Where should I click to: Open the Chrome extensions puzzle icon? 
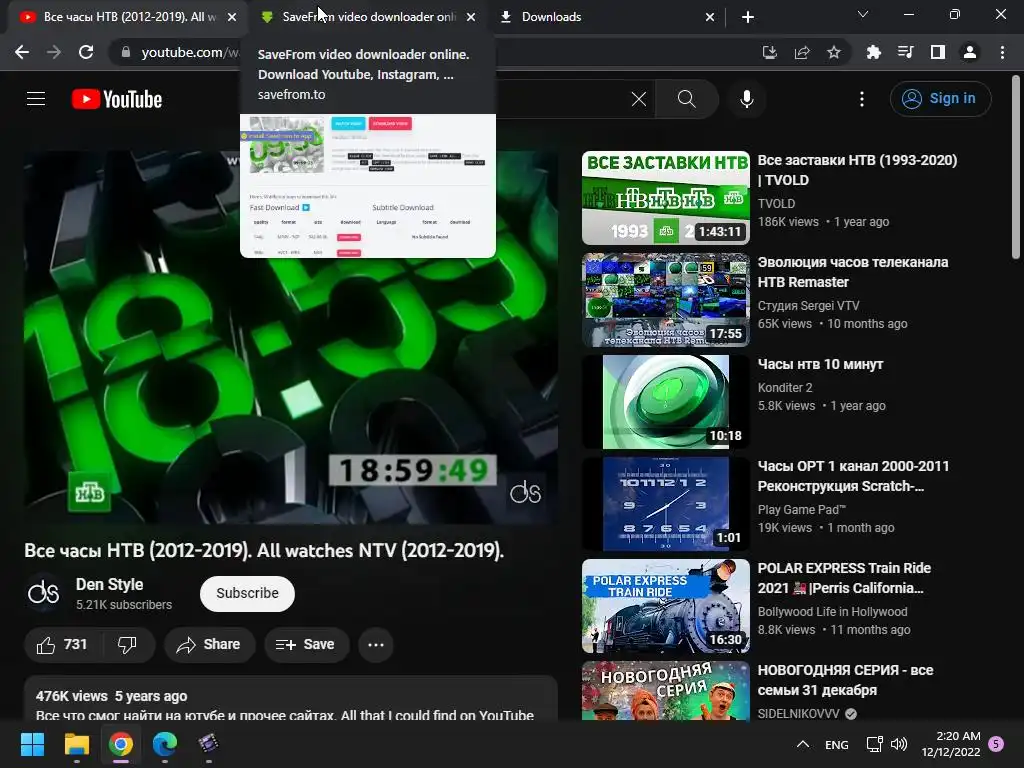pyautogui.click(x=874, y=52)
